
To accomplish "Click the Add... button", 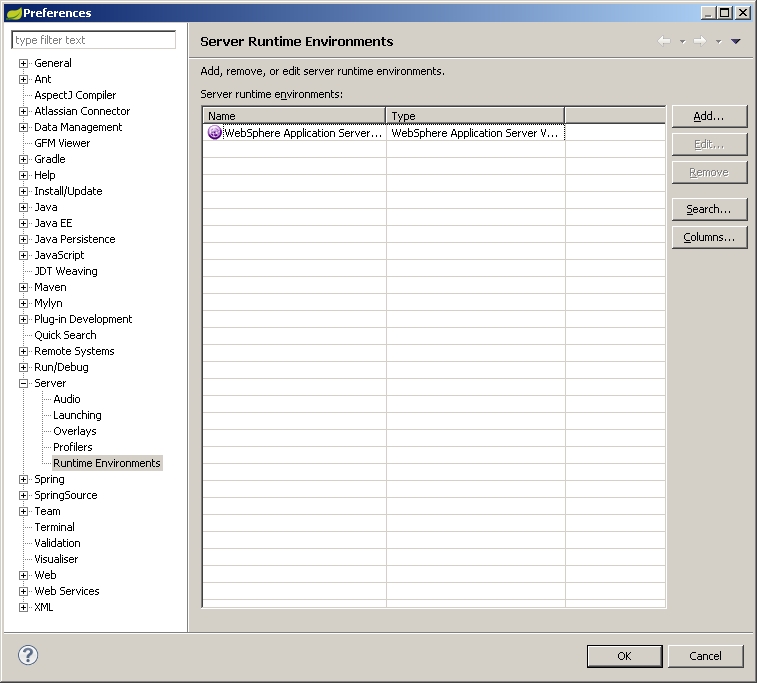I will (709, 116).
